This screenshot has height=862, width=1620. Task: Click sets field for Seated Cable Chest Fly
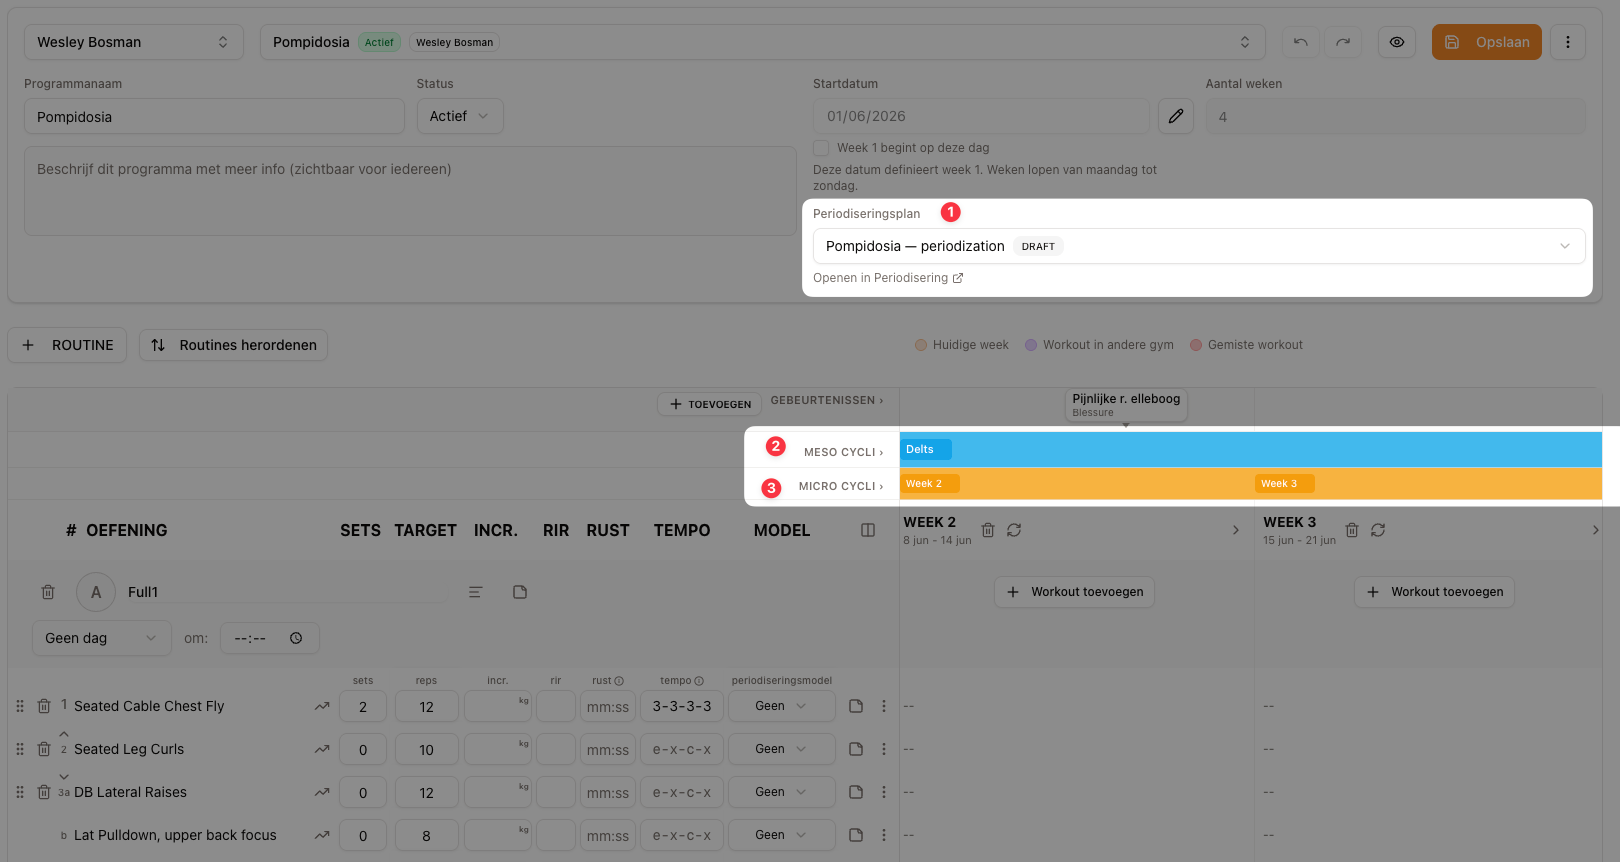point(363,706)
